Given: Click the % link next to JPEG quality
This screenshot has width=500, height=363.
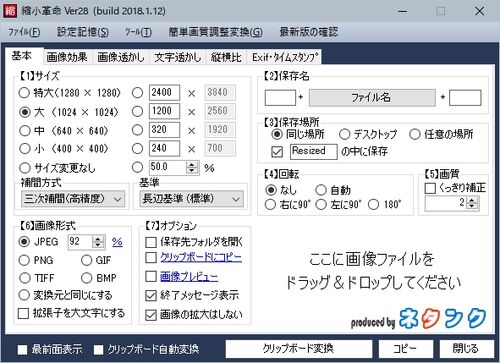Looking at the screenshot, I should pyautogui.click(x=117, y=242).
